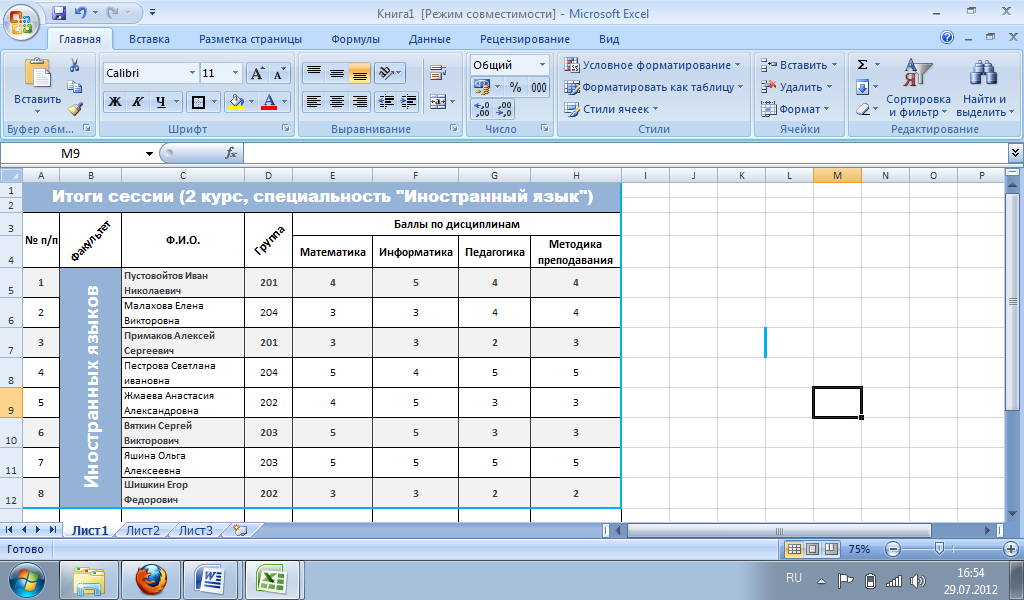Increase the cell indent

pyautogui.click(x=409, y=101)
